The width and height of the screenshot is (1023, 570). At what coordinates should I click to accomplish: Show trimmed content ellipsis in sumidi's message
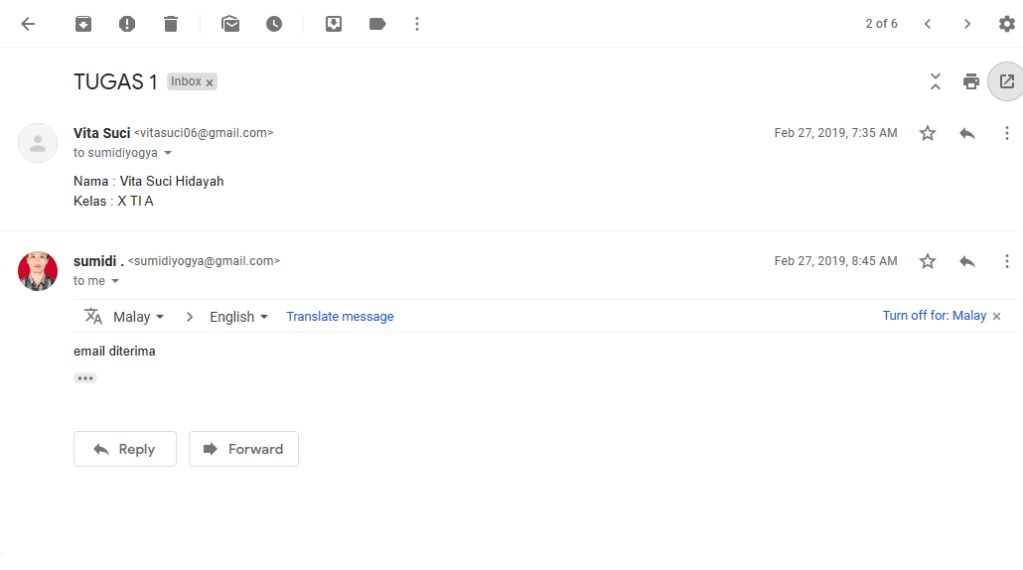pos(85,378)
